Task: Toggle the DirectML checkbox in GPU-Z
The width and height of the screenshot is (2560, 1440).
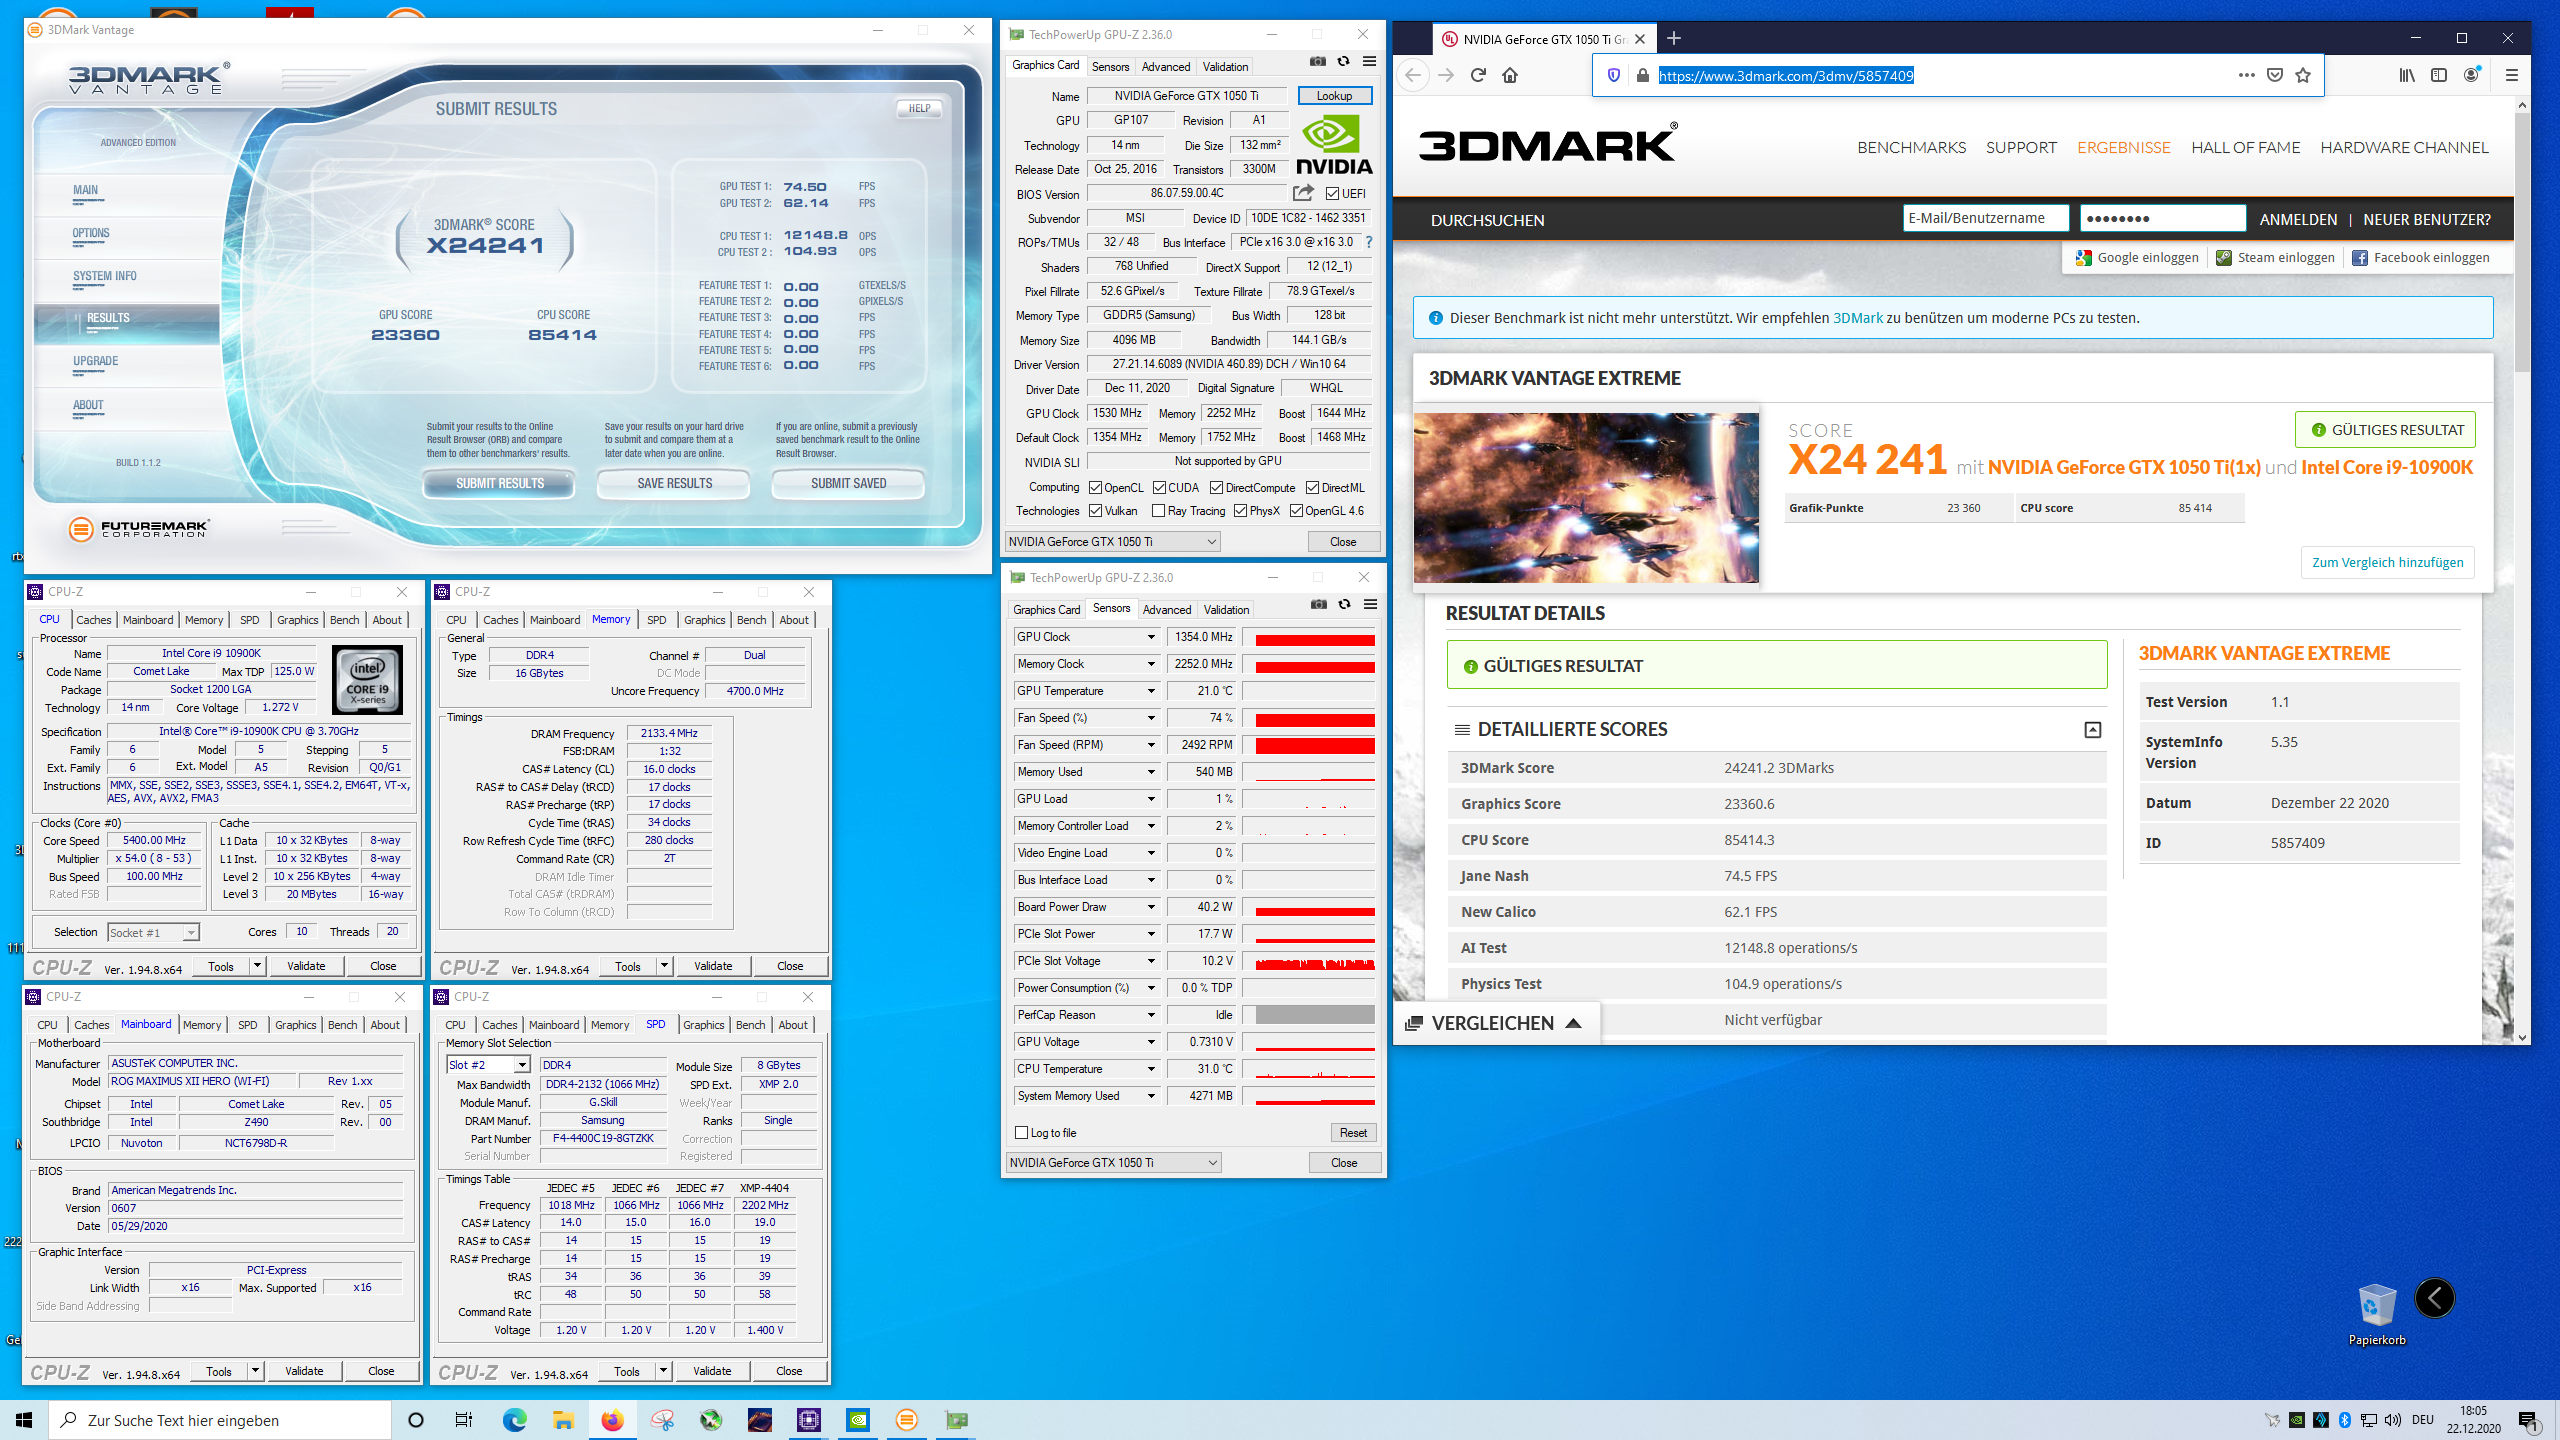Action: [1312, 488]
